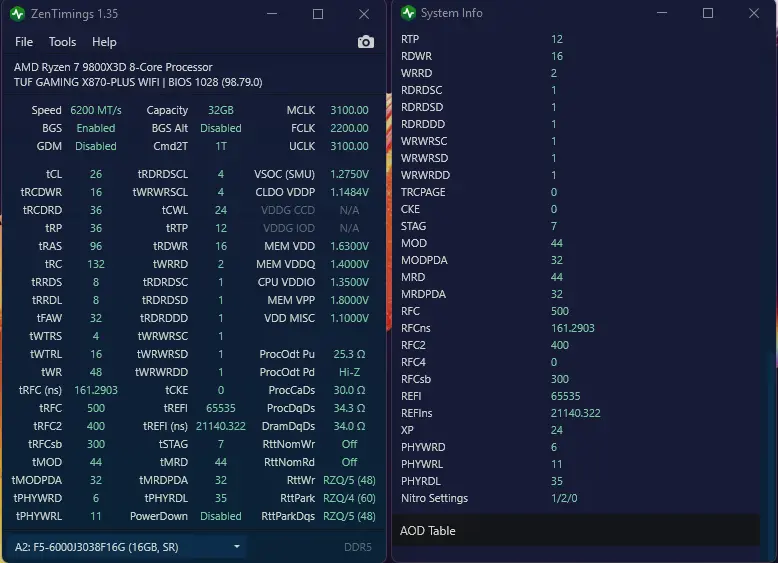Click the TUF GAMING X870-PLUS WIFI BIOS line
Screen dimensions: 778x563
tap(138, 82)
